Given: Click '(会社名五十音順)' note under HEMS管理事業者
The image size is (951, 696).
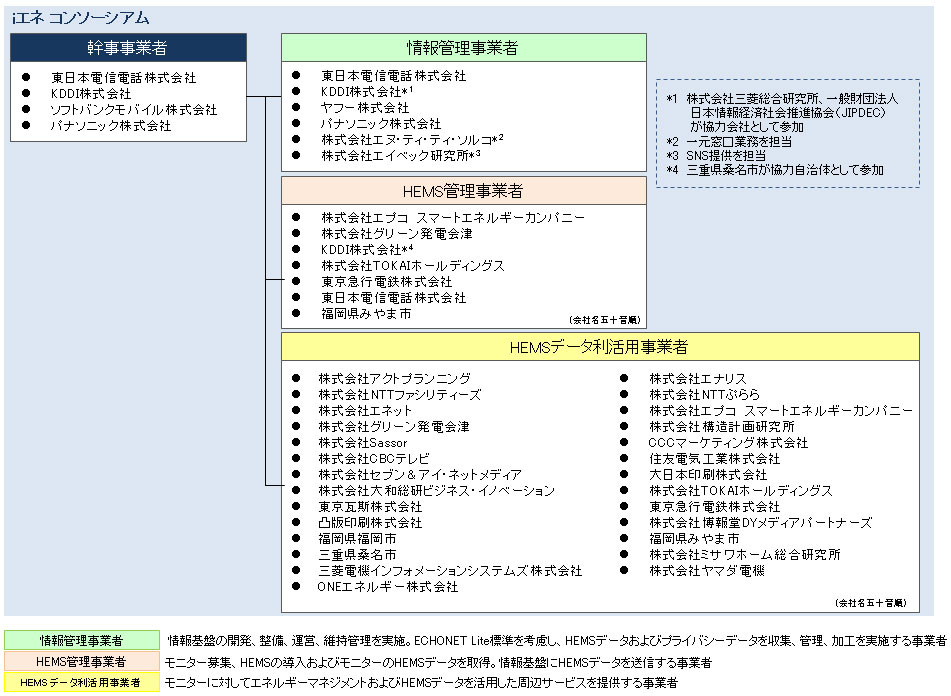Looking at the screenshot, I should tap(605, 320).
